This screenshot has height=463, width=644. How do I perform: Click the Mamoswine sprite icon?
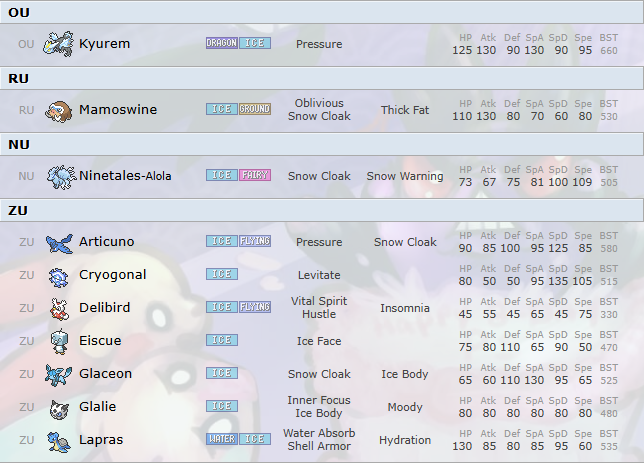pos(59,111)
